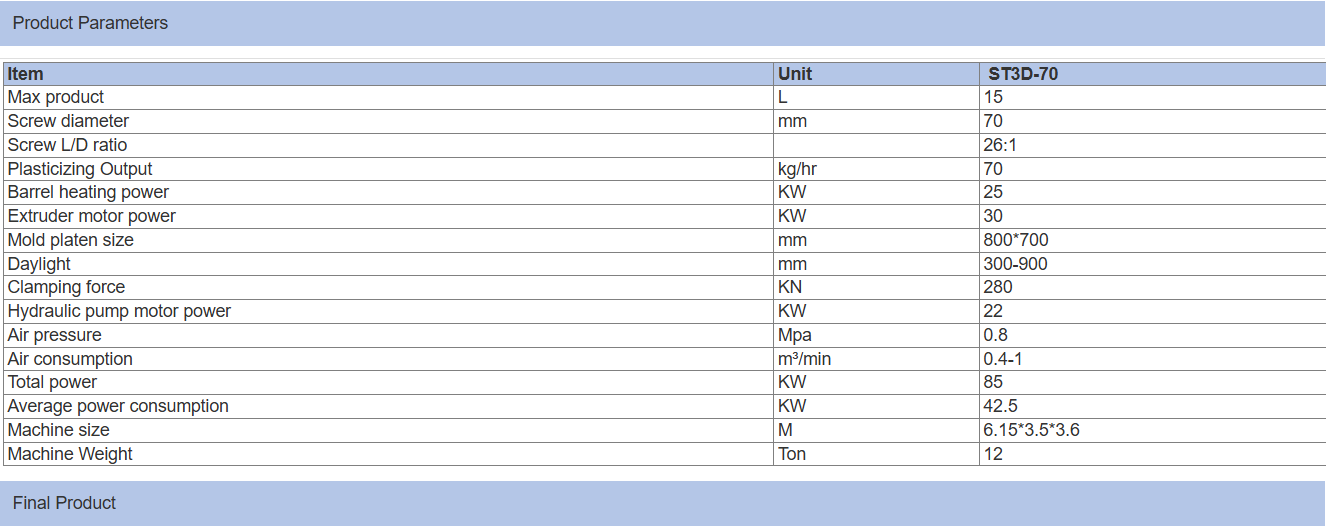Select the mold platen size value 800*700
Image resolution: width=1326 pixels, height=526 pixels.
(1016, 240)
